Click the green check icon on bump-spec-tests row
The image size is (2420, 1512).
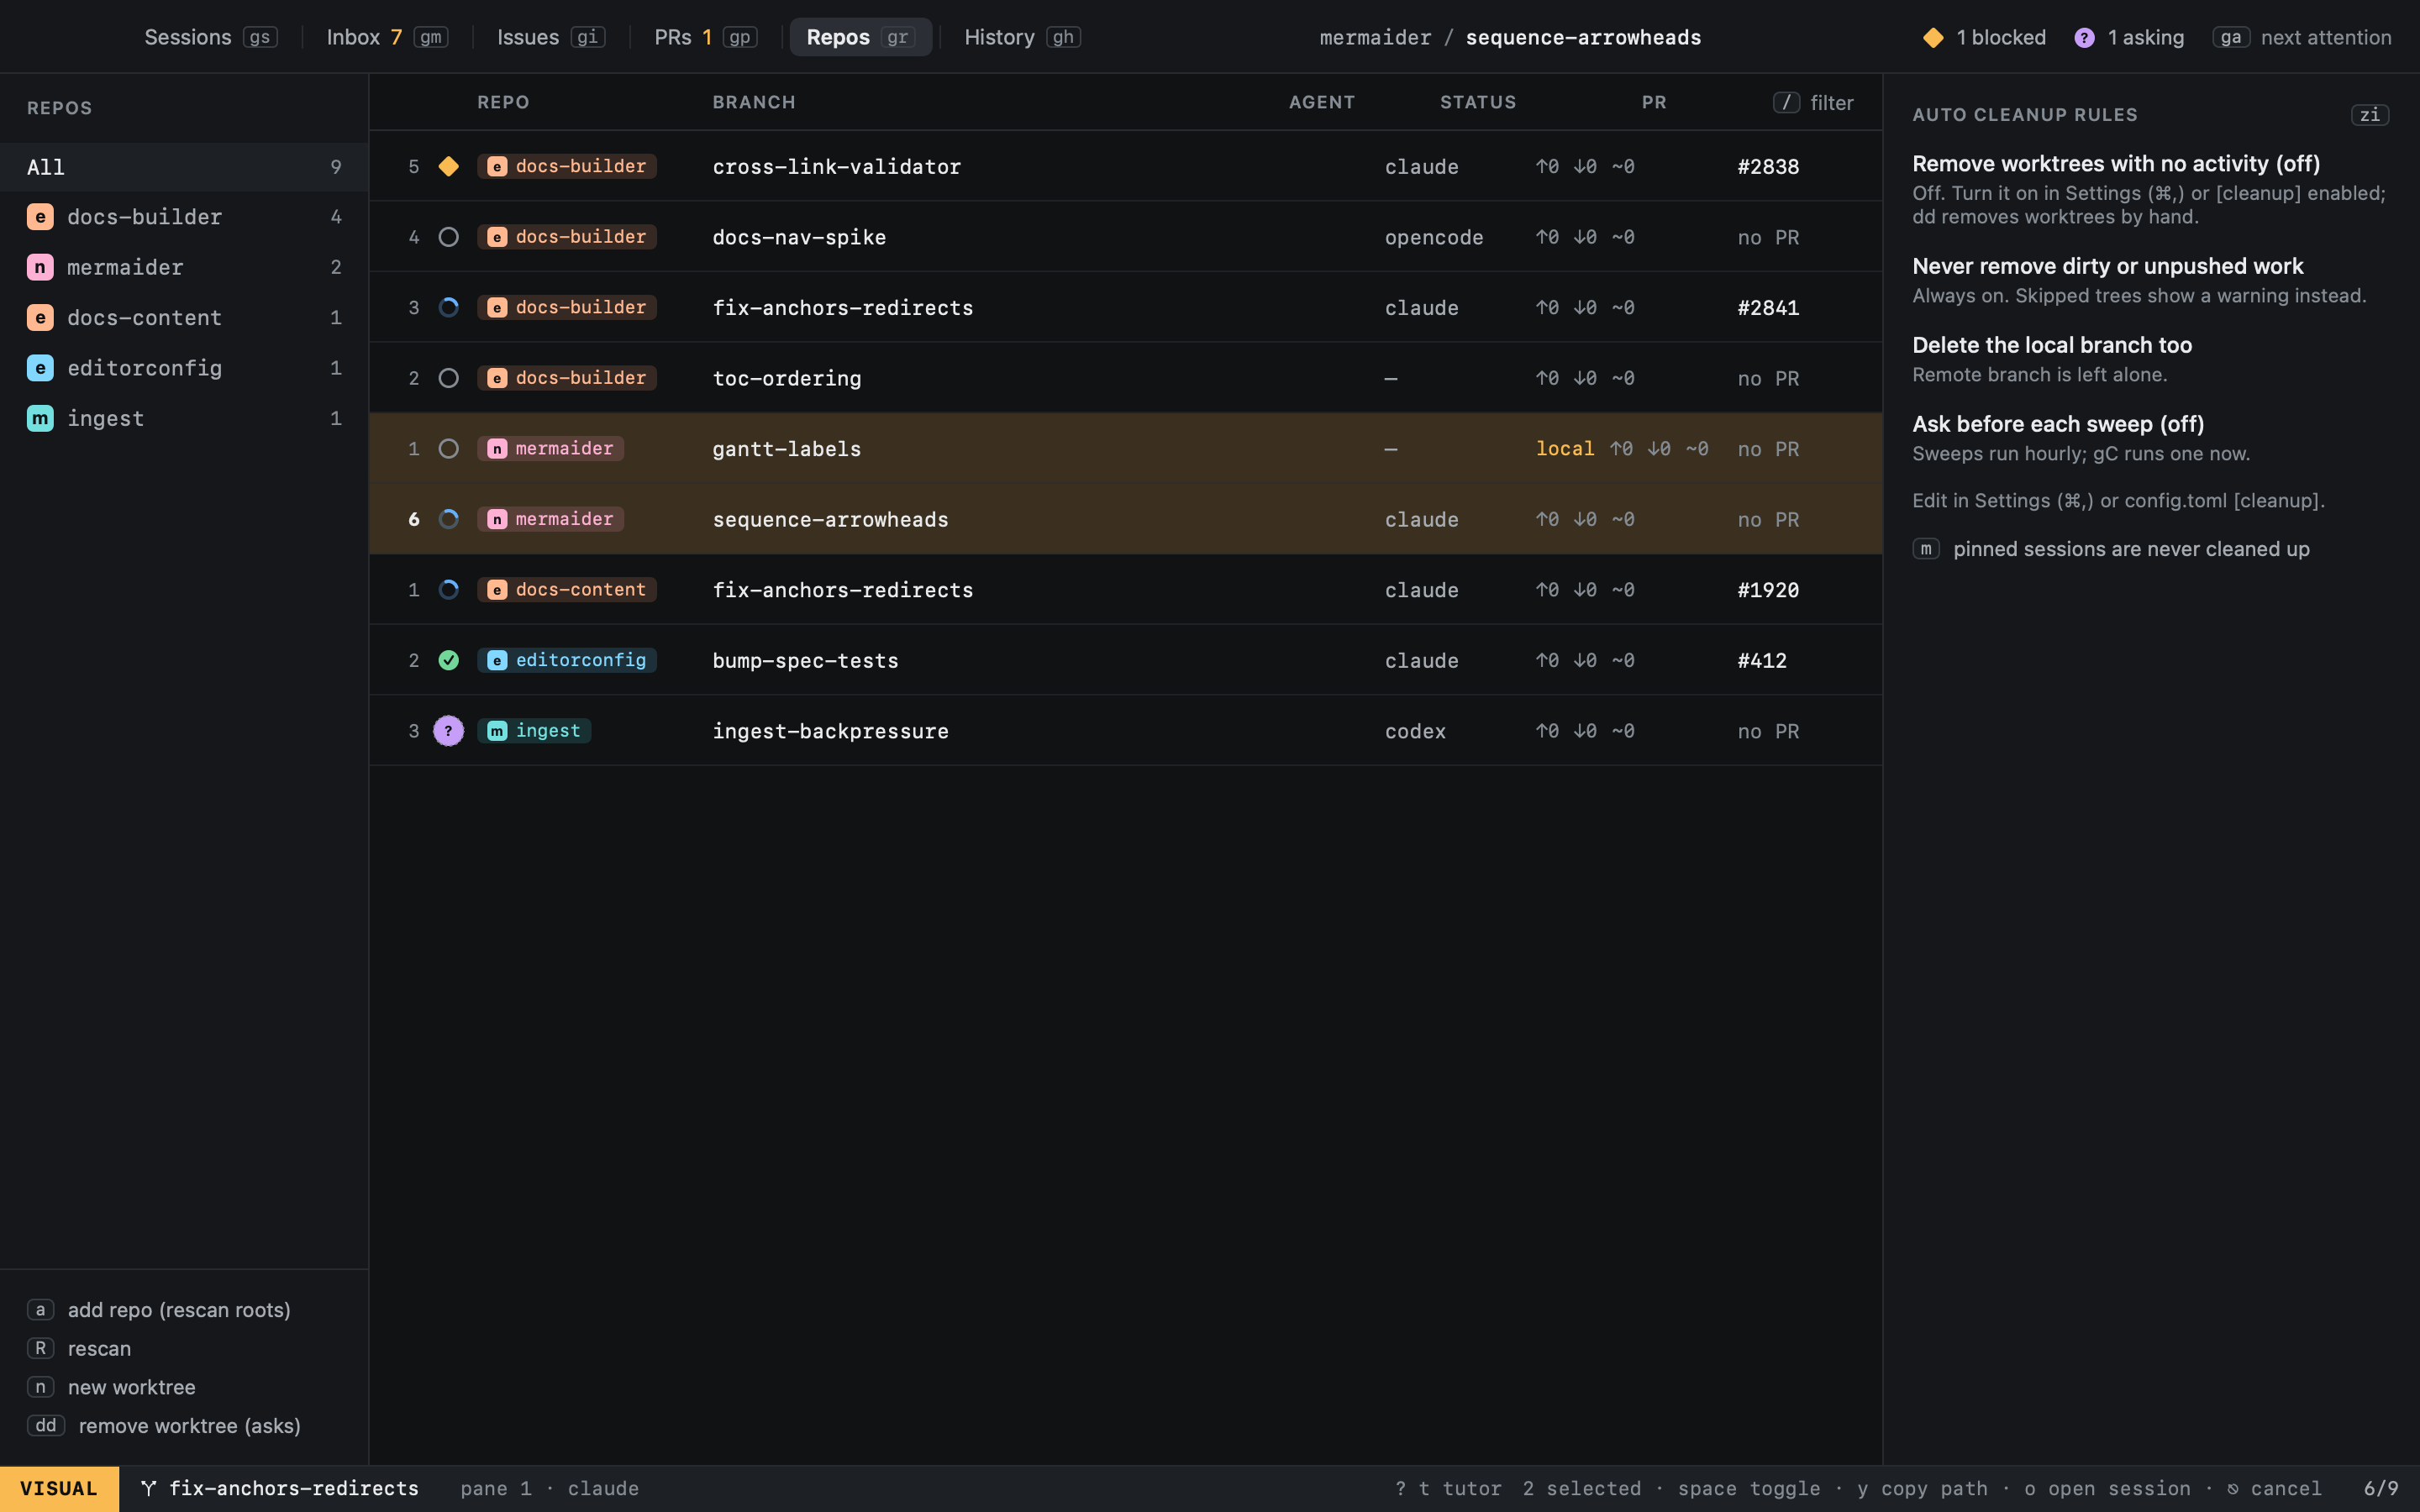click(448, 660)
